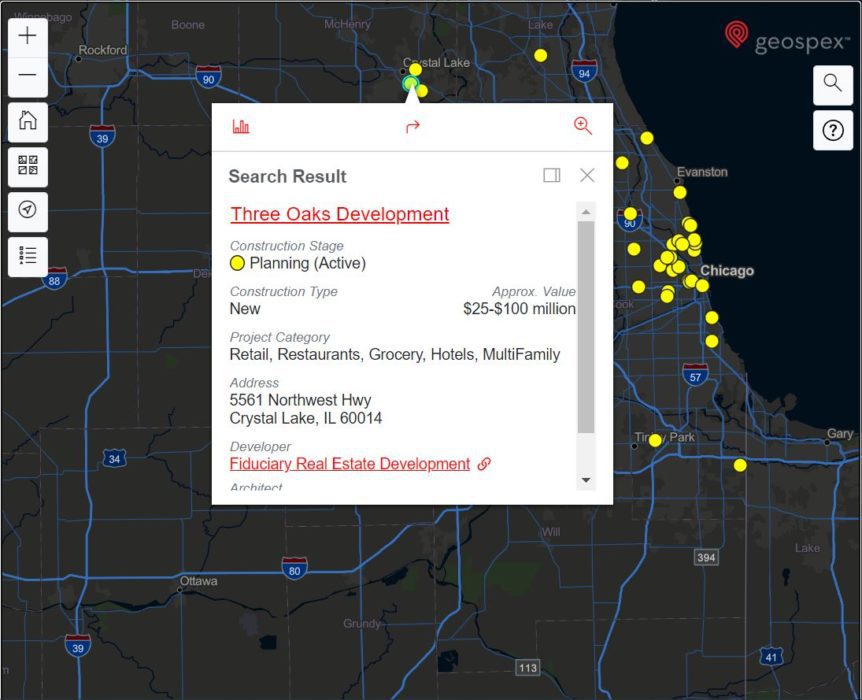Activate the find-my-location compass icon
Viewport: 862px width, 700px height.
(27, 211)
